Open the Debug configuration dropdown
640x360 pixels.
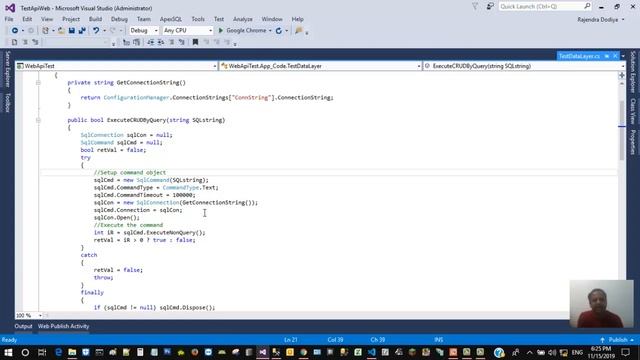[144, 31]
